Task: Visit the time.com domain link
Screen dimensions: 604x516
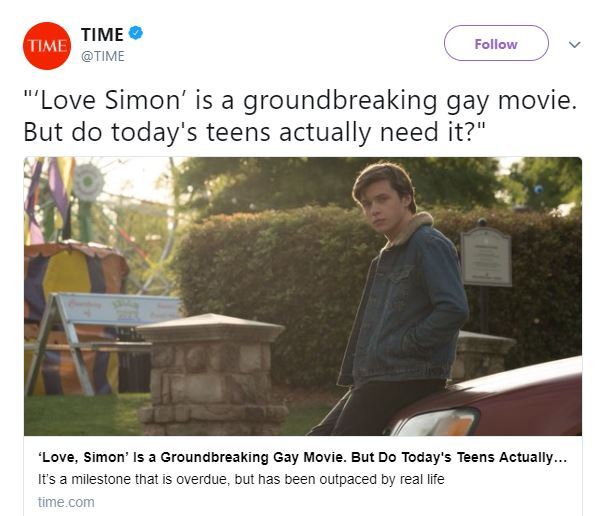Action: pos(66,501)
